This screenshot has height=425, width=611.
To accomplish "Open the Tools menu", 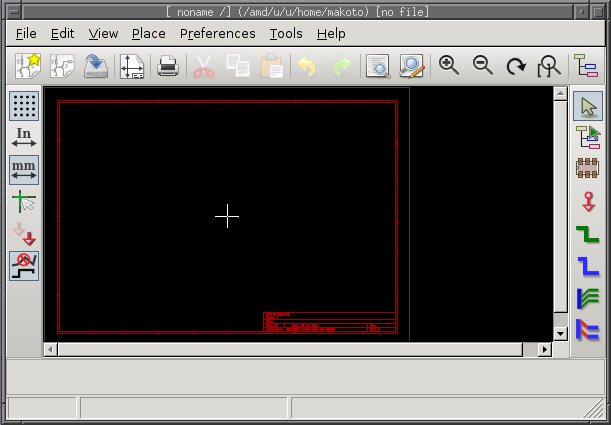I will [286, 33].
